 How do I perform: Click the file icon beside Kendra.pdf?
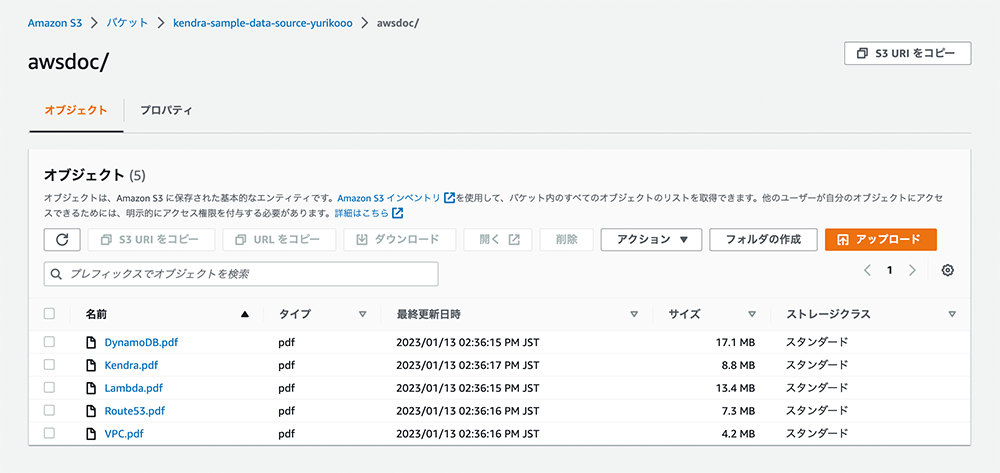91,365
